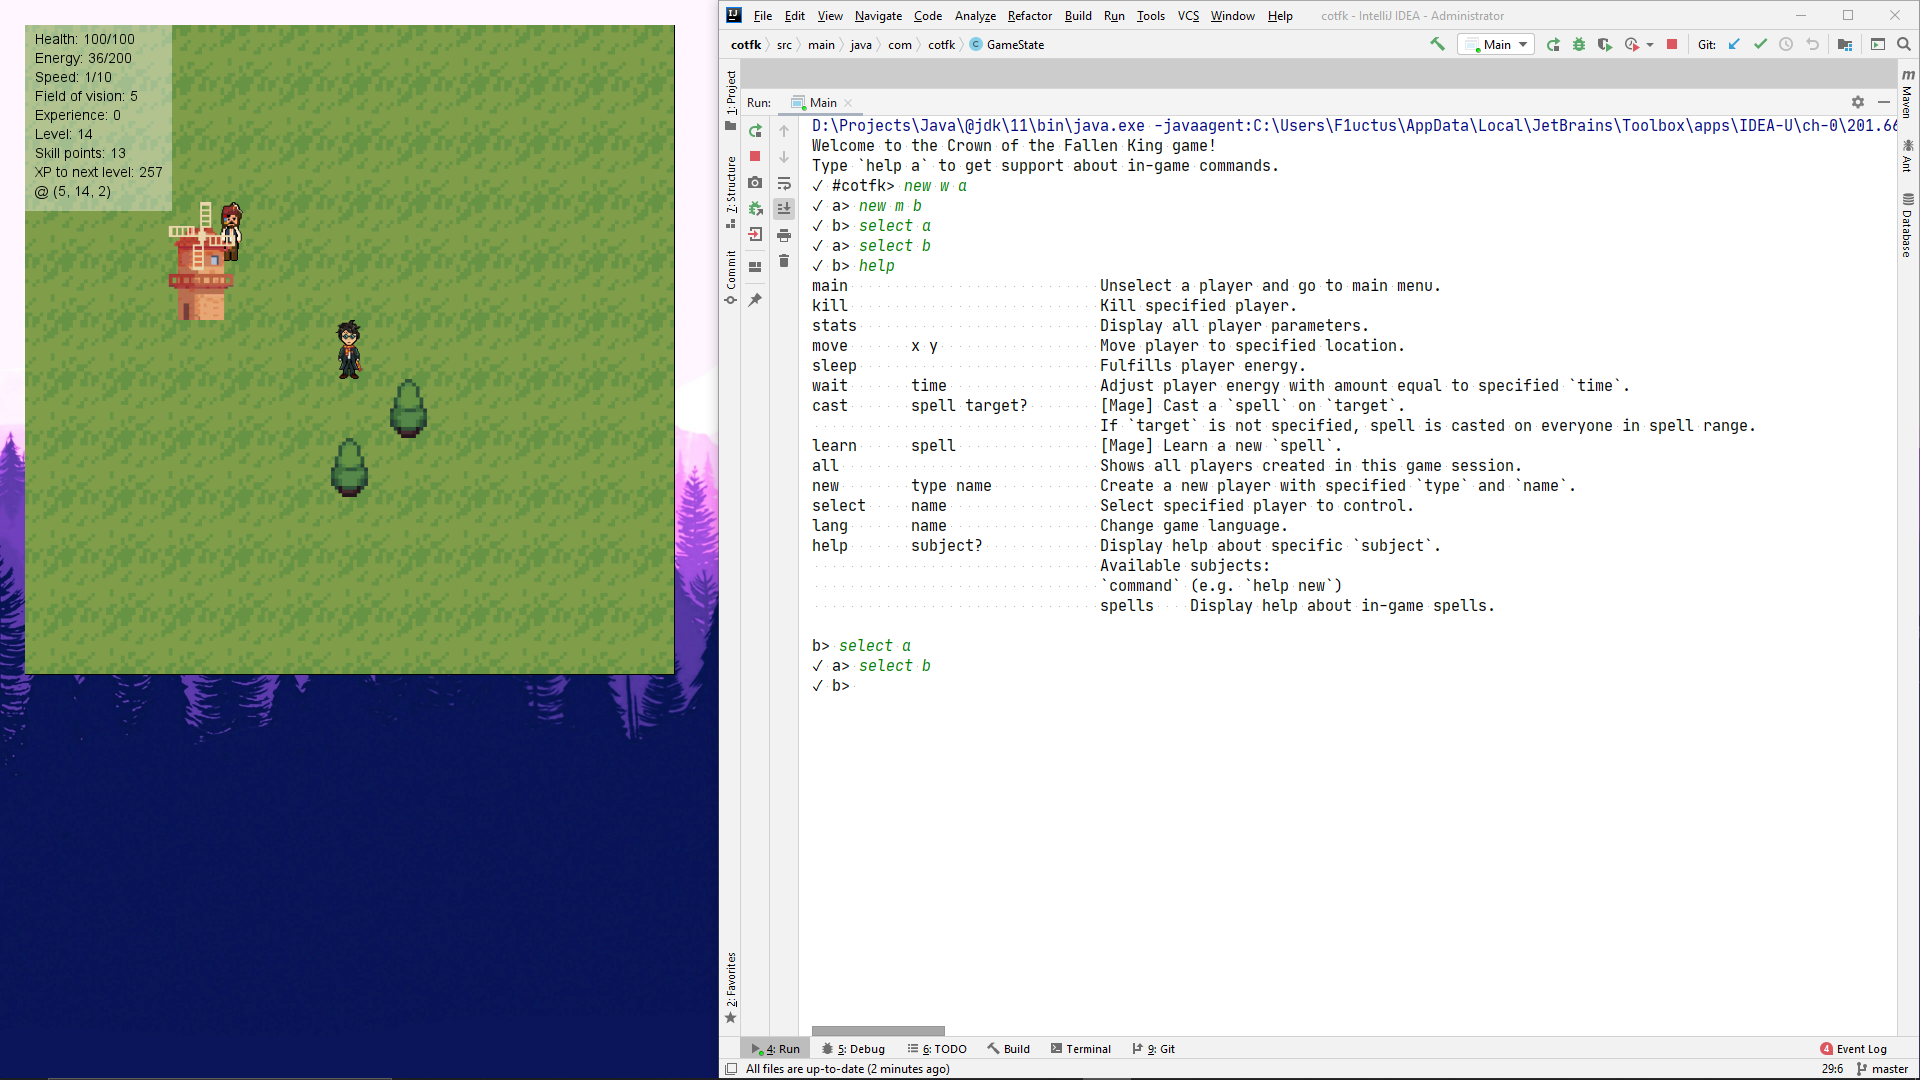Open the Event Log
The height and width of the screenshot is (1080, 1920).
(x=1853, y=1049)
